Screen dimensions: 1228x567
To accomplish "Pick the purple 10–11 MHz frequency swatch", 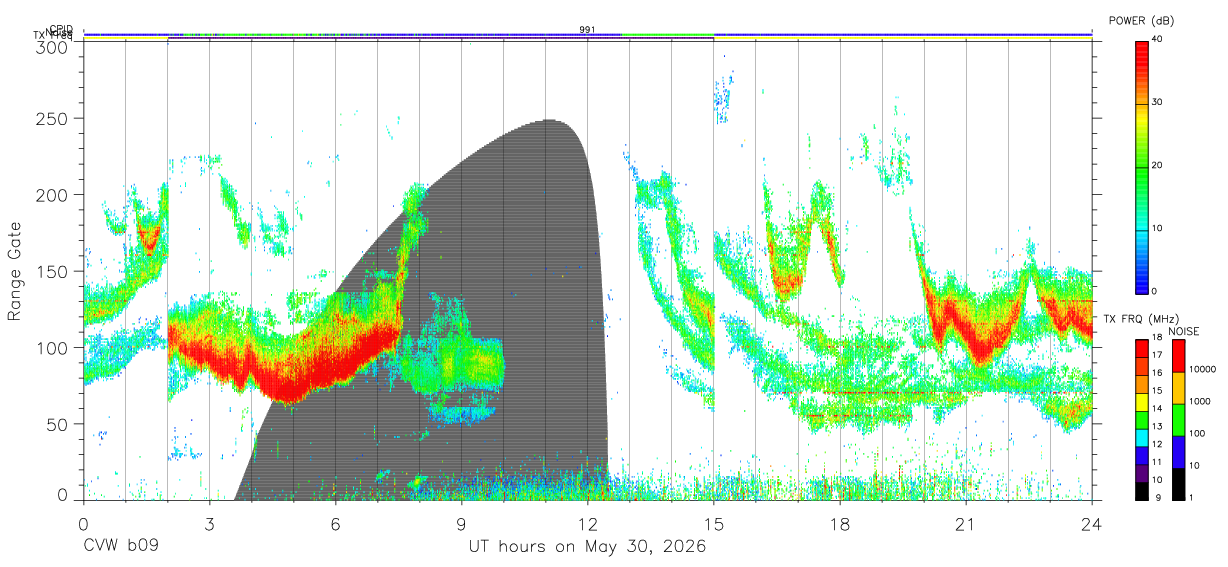I will (1142, 472).
